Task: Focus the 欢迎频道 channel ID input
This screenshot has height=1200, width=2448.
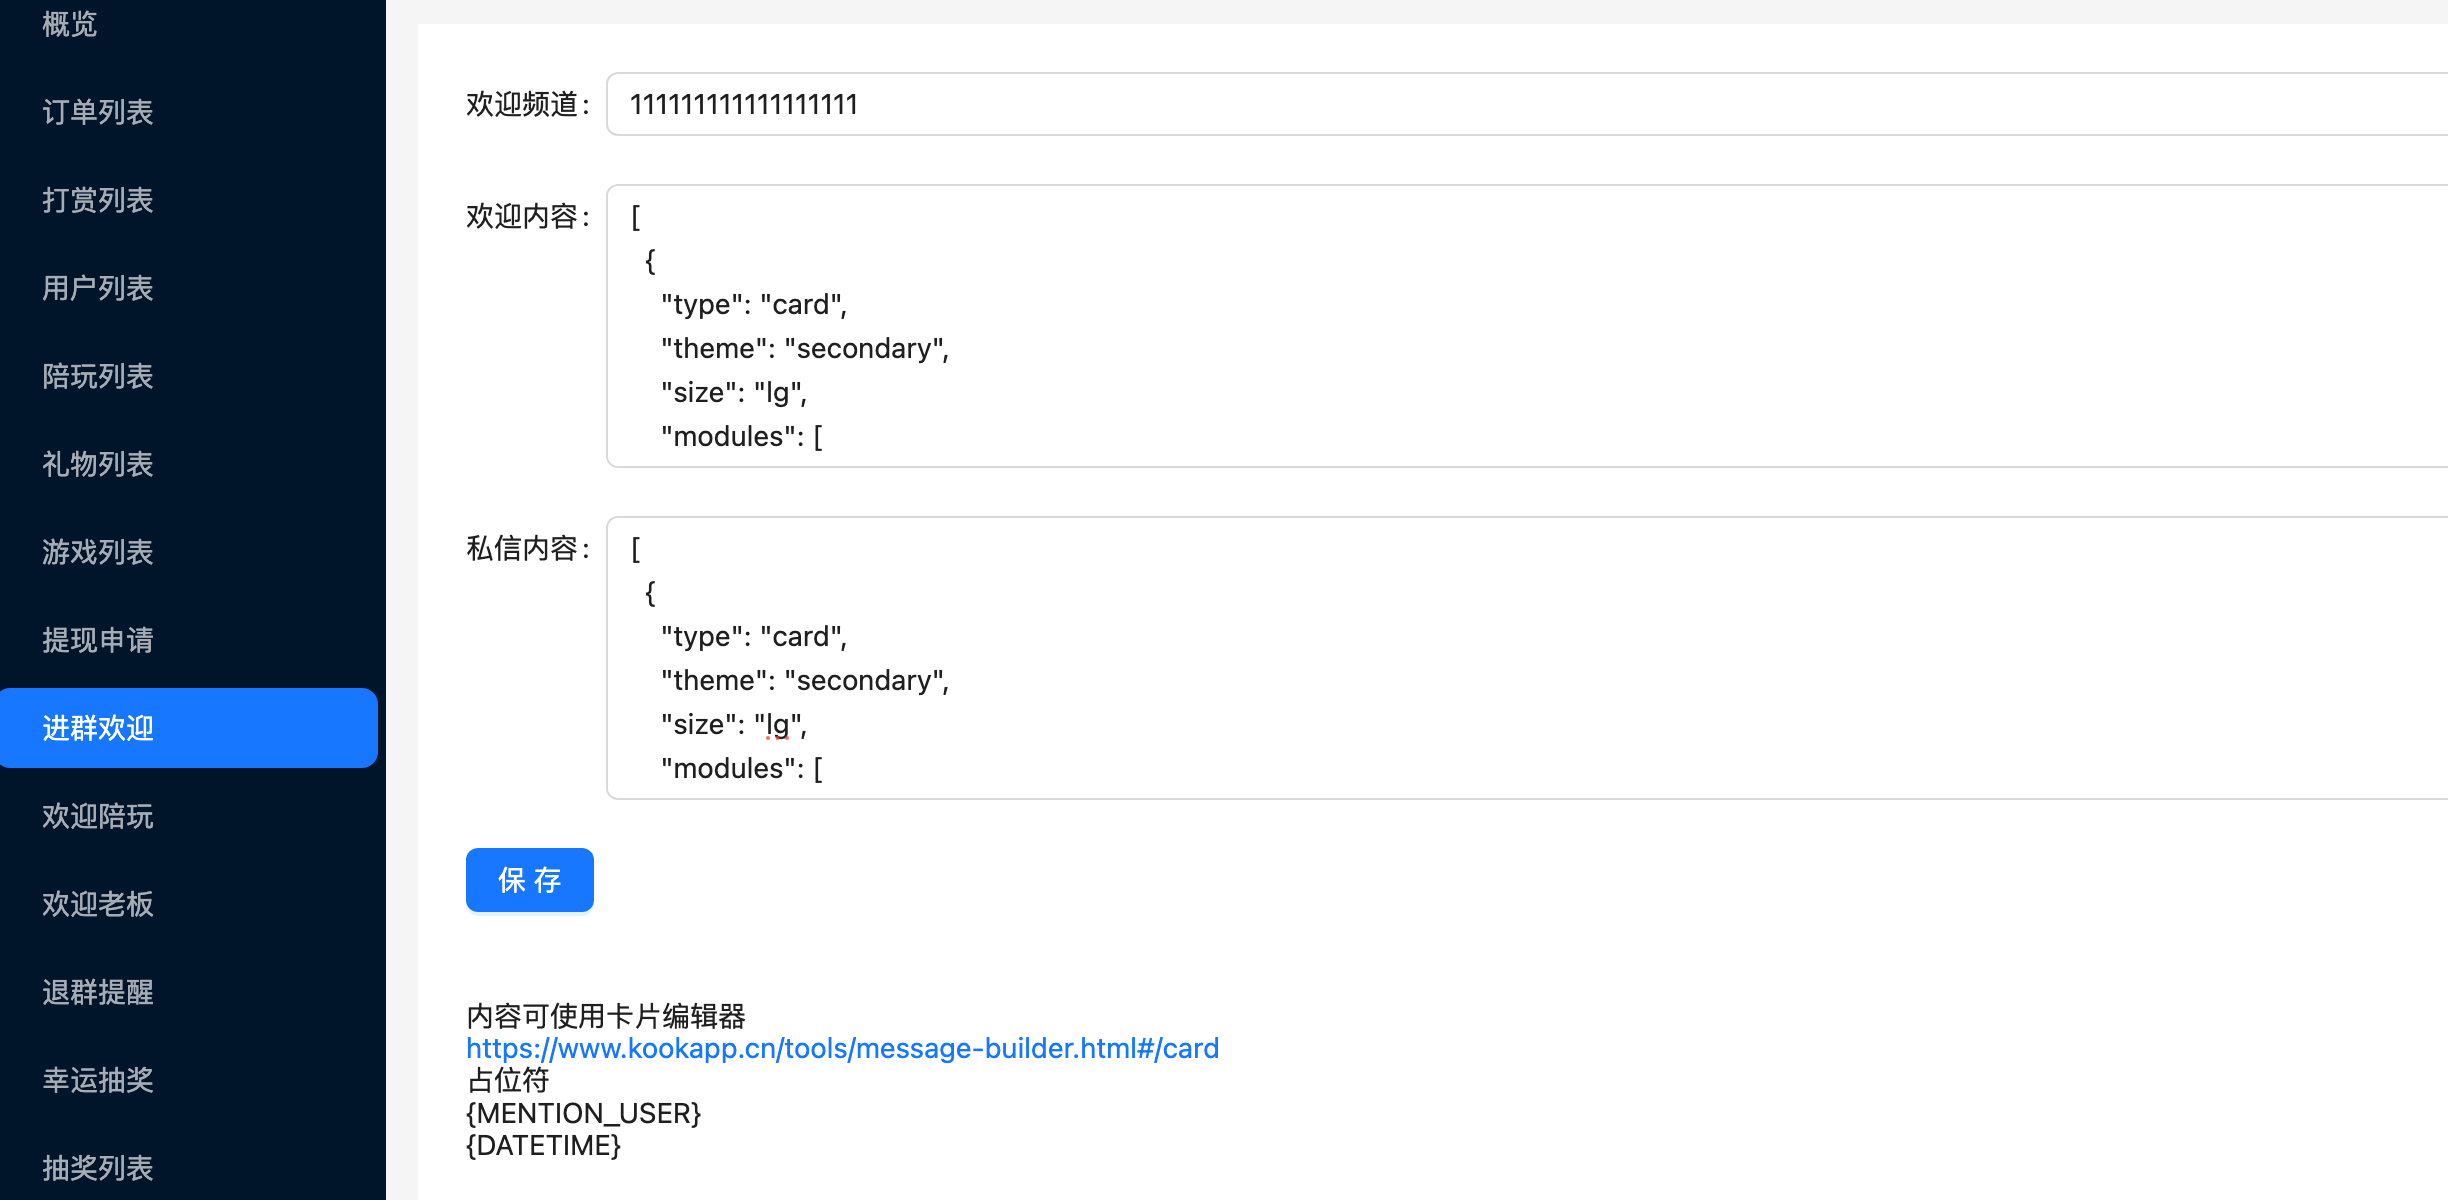Action: tap(1500, 104)
